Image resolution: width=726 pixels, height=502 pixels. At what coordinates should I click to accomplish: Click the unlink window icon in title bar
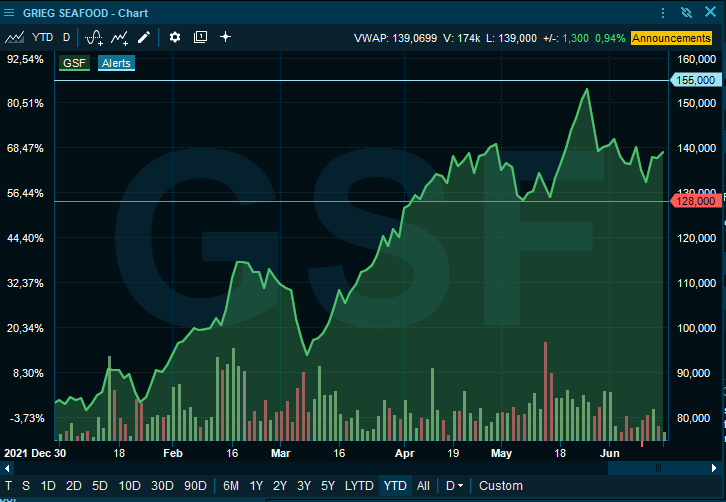point(685,12)
